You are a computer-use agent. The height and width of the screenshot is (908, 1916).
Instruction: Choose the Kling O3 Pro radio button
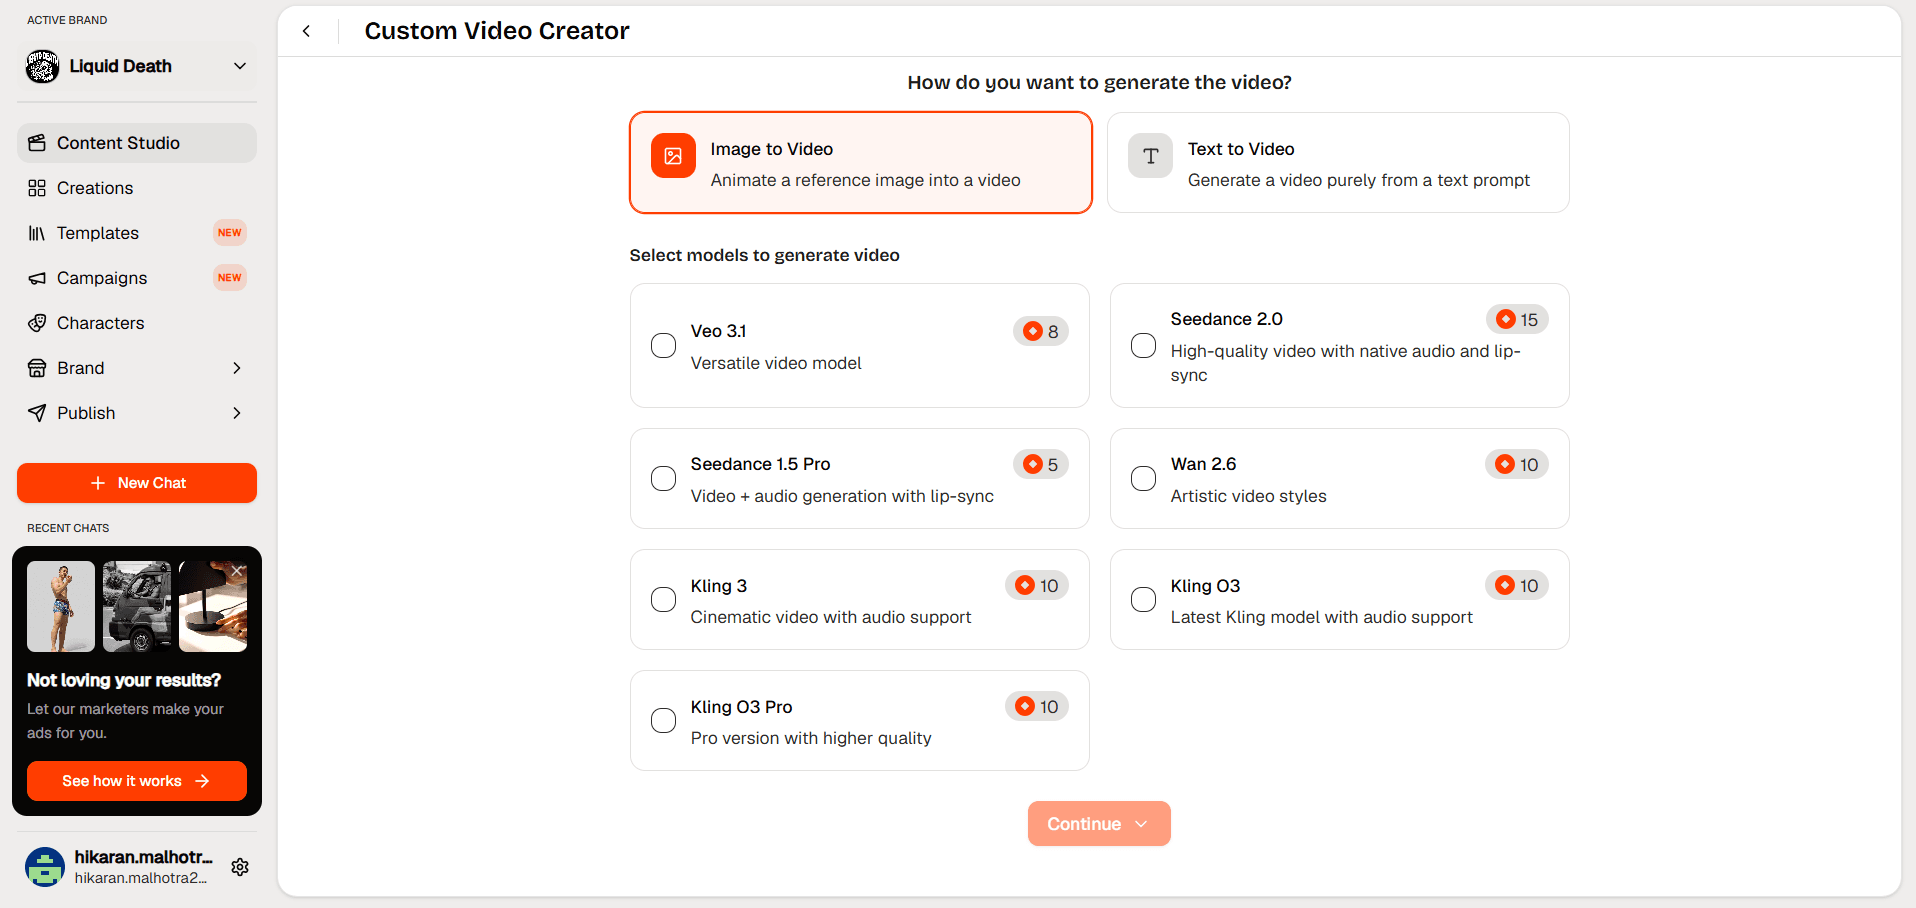663,721
